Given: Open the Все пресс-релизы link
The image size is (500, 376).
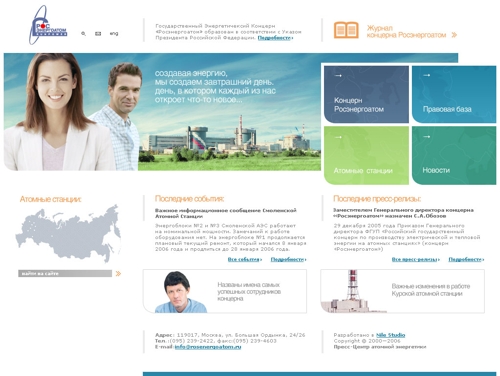Looking at the screenshot, I should (x=416, y=259).
